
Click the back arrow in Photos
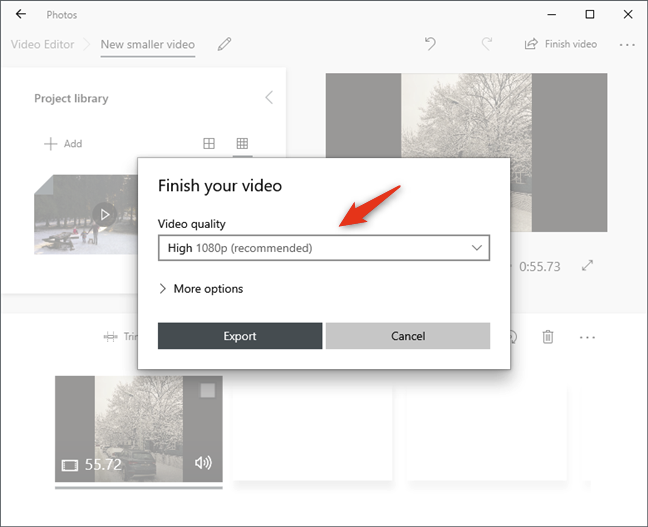pos(21,15)
